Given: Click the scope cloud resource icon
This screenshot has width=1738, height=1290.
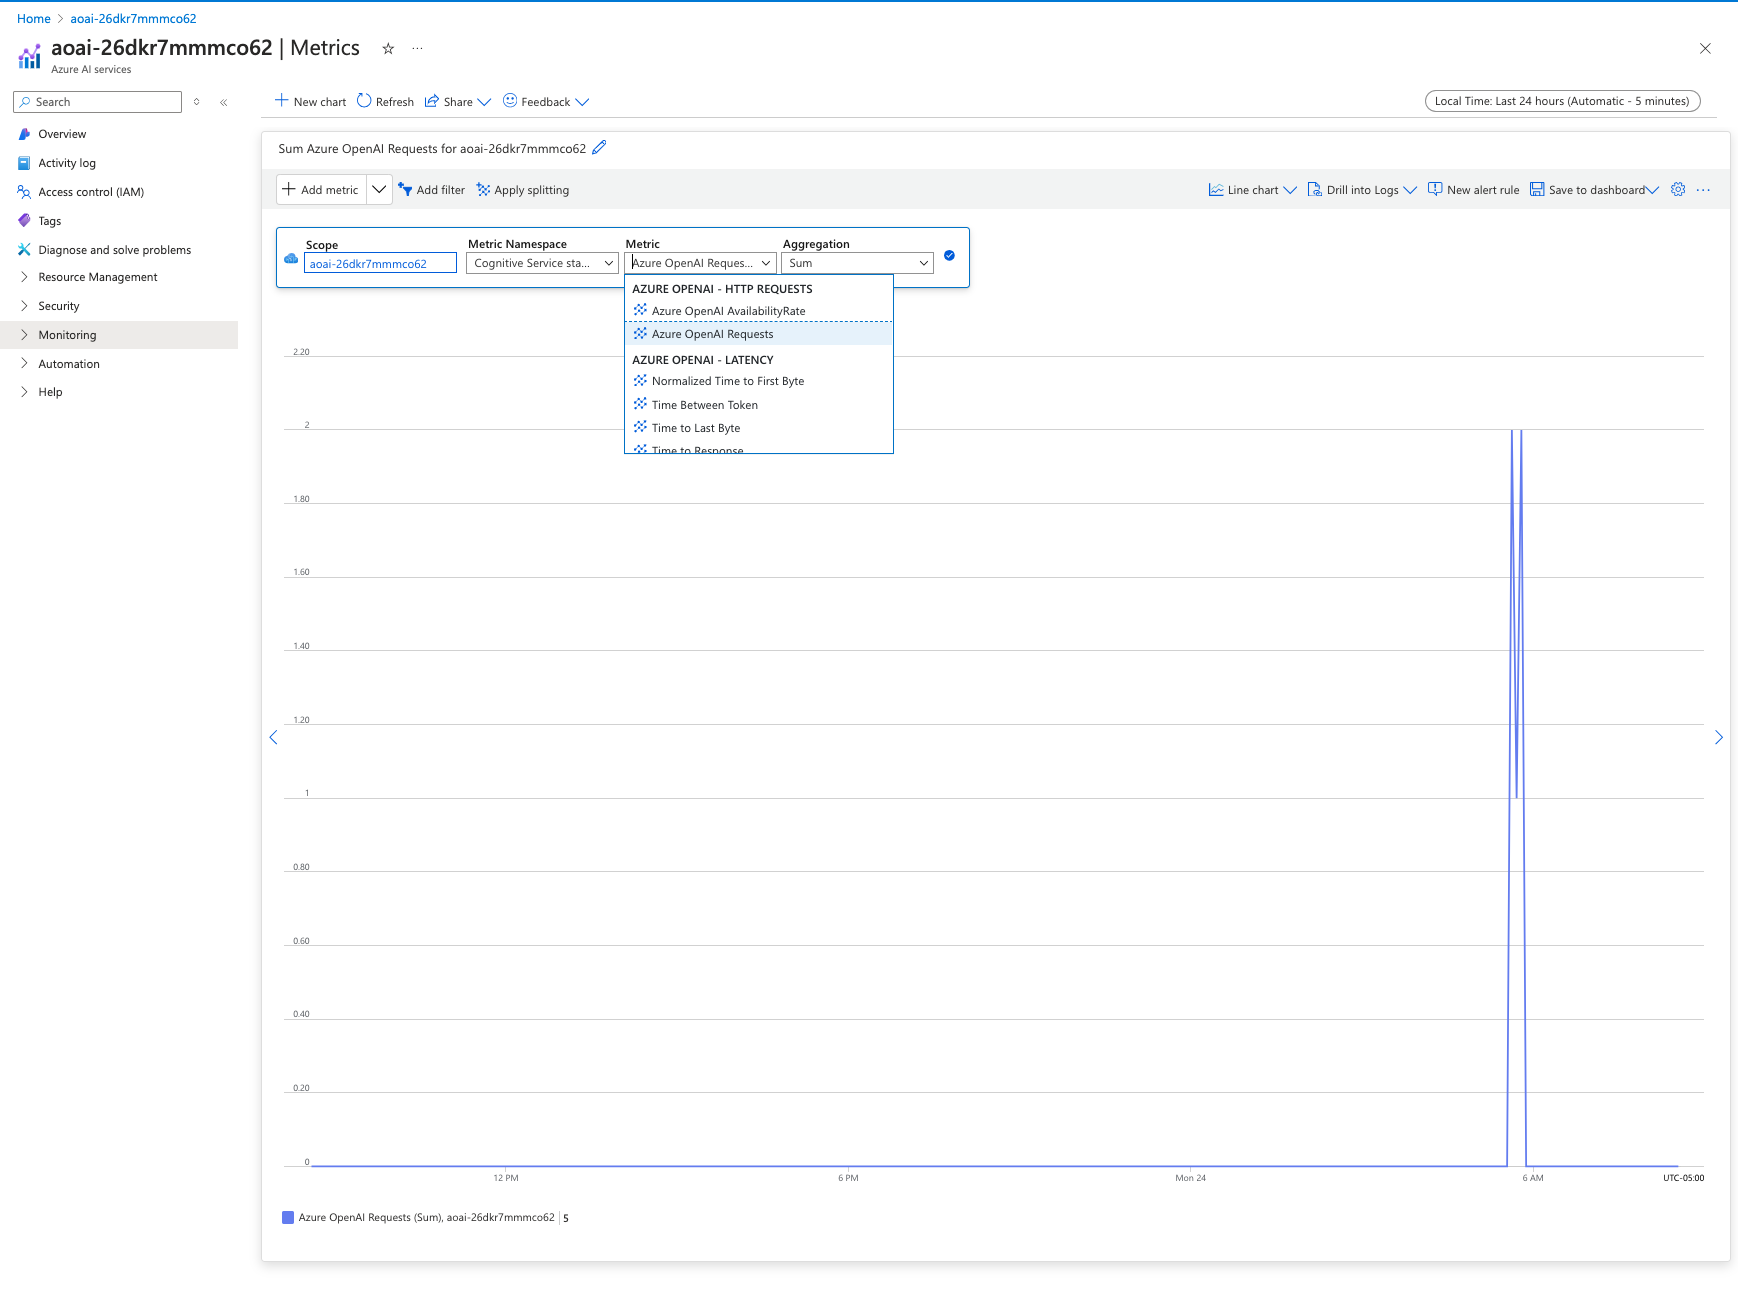Looking at the screenshot, I should (x=291, y=258).
